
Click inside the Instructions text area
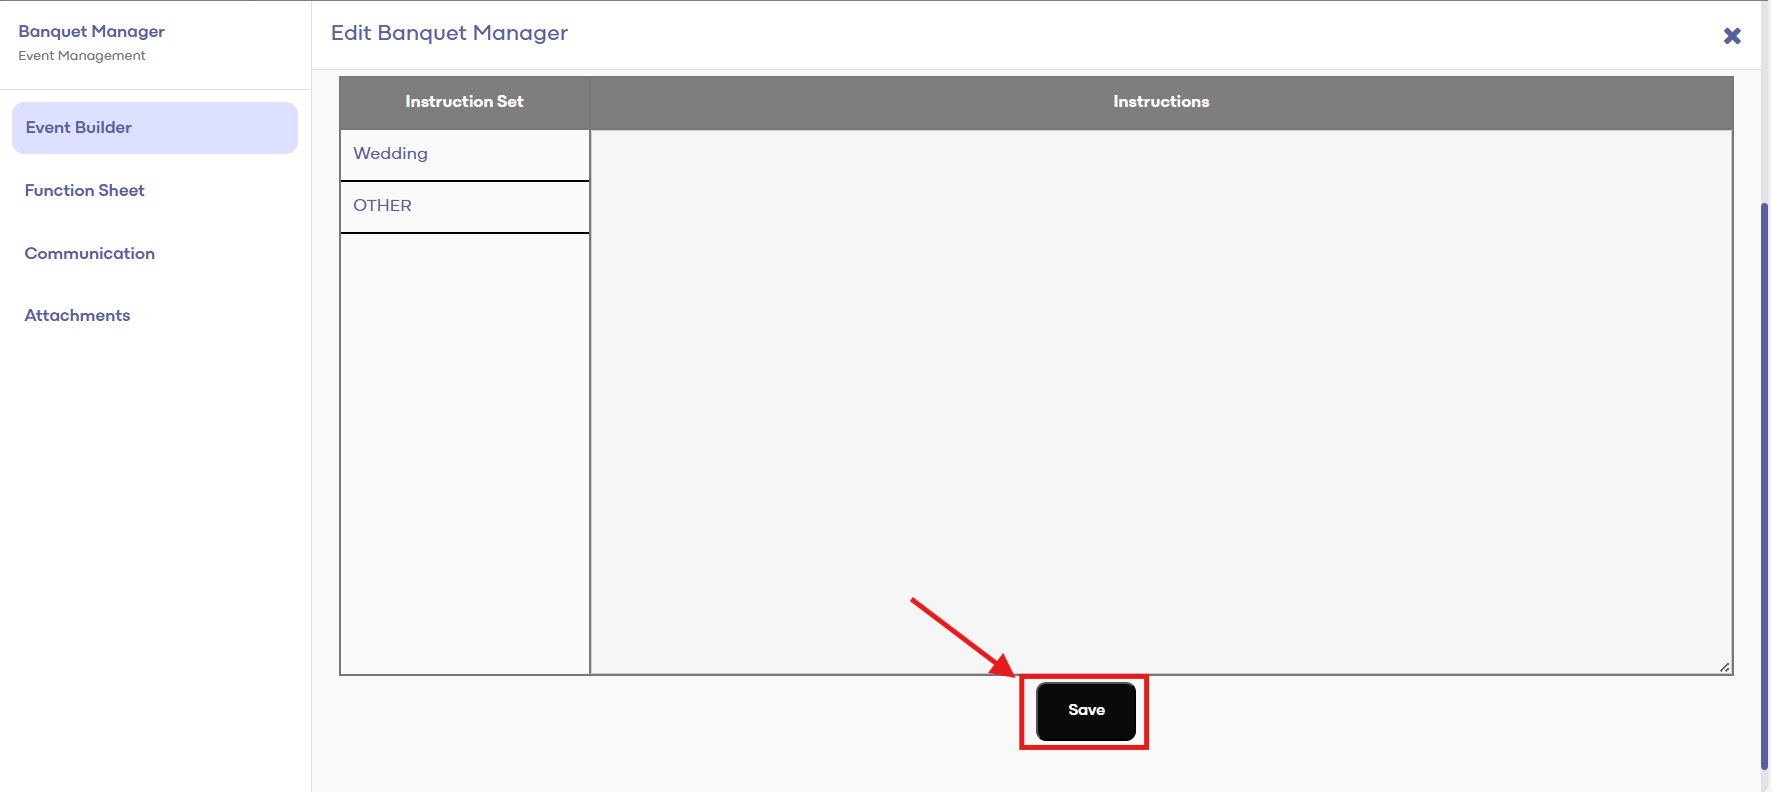1160,400
